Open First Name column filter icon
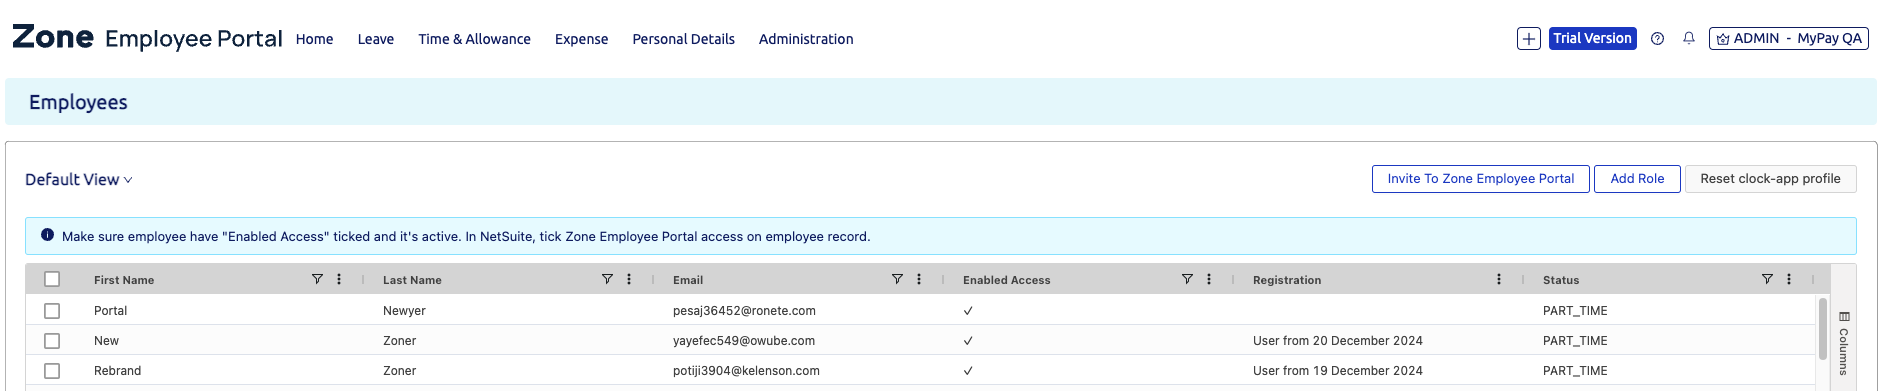 coord(317,279)
